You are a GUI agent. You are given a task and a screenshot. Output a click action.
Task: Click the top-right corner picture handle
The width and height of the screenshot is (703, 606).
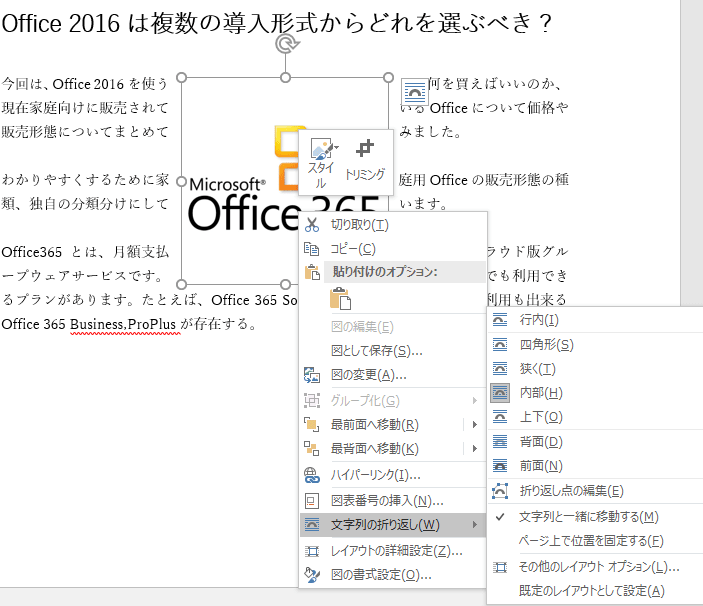pos(389,78)
